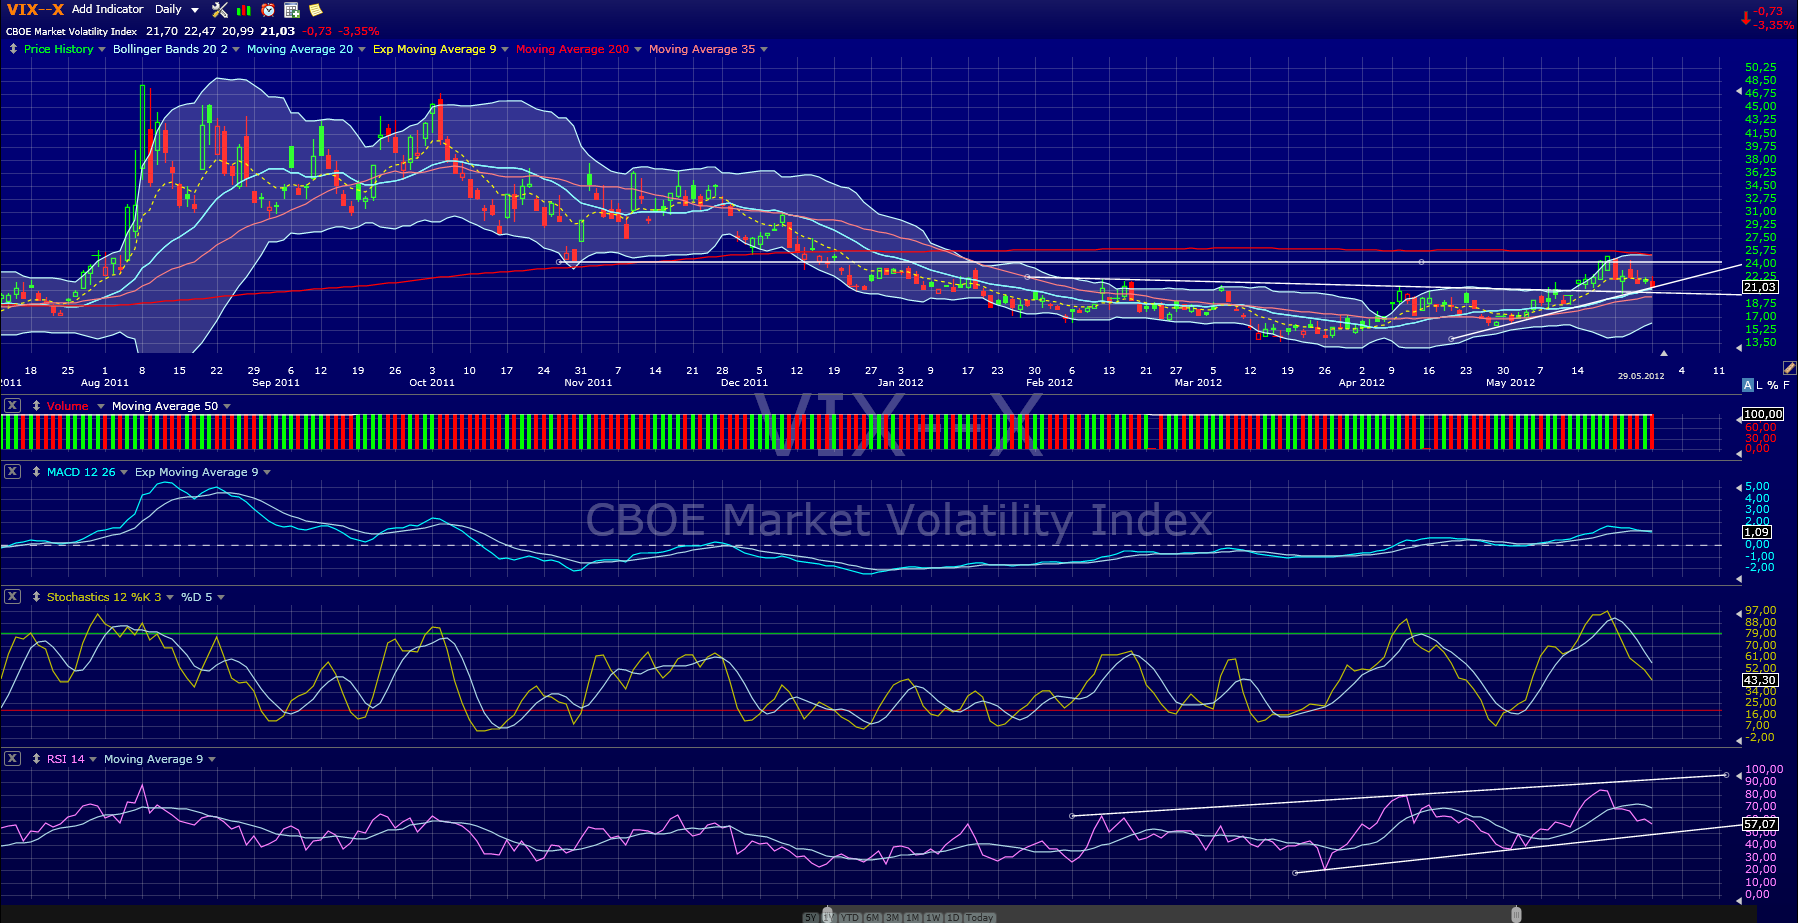
Task: Jump to Today on timeline
Action: click(x=980, y=917)
